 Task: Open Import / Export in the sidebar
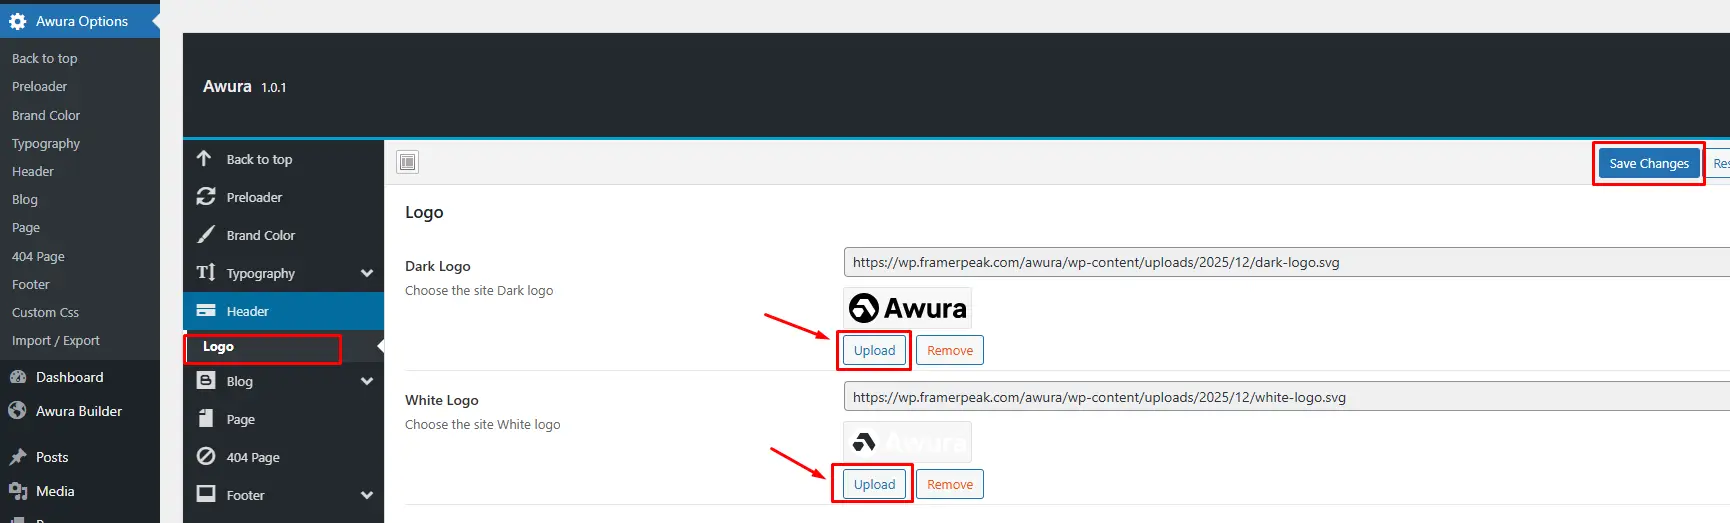[56, 340]
